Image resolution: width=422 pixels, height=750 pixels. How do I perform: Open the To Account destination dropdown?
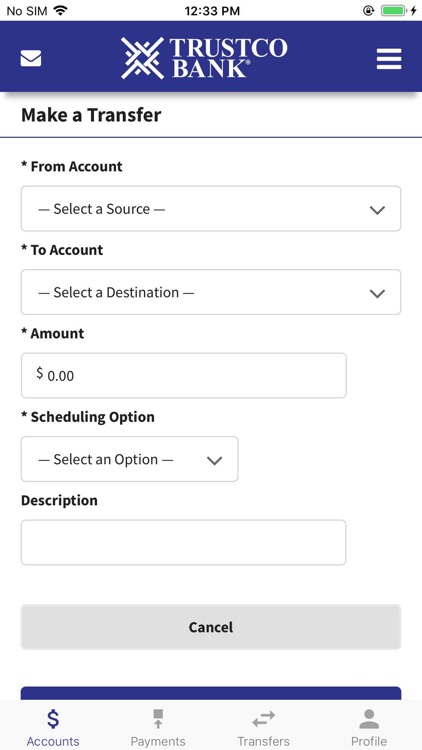(x=211, y=292)
